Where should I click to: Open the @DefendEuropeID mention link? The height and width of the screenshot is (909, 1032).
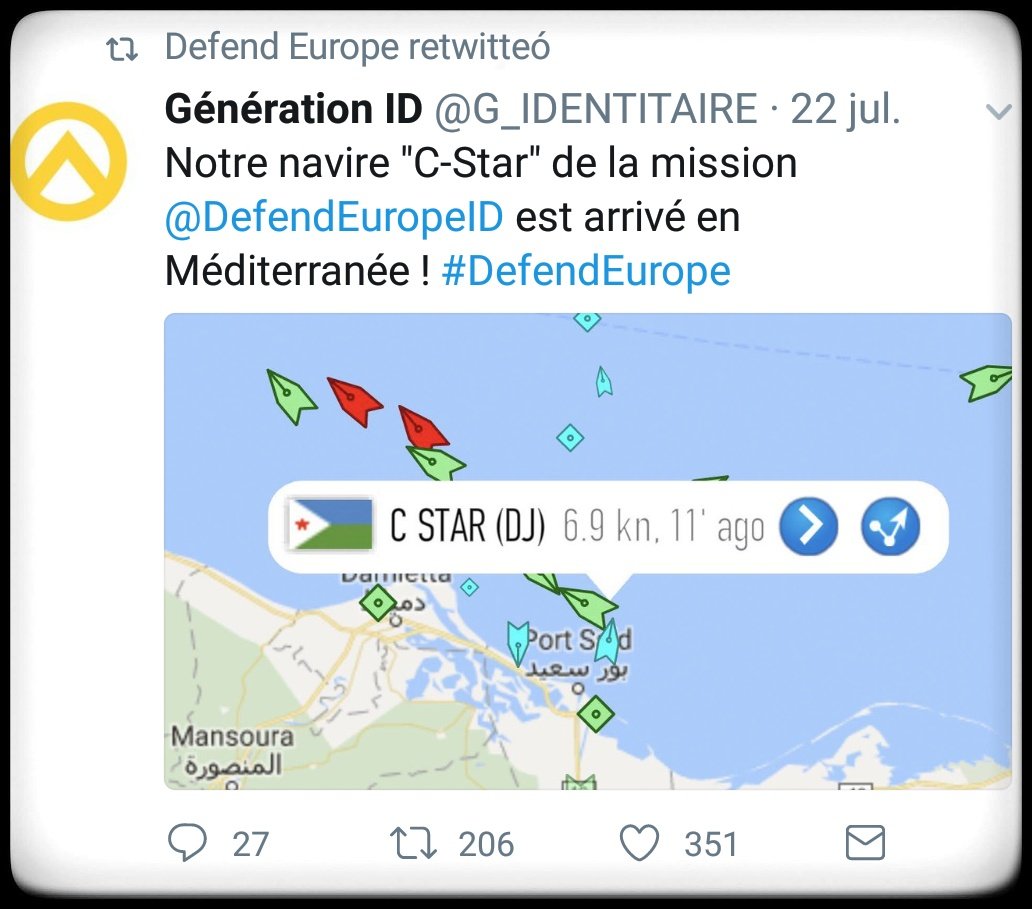coord(333,217)
